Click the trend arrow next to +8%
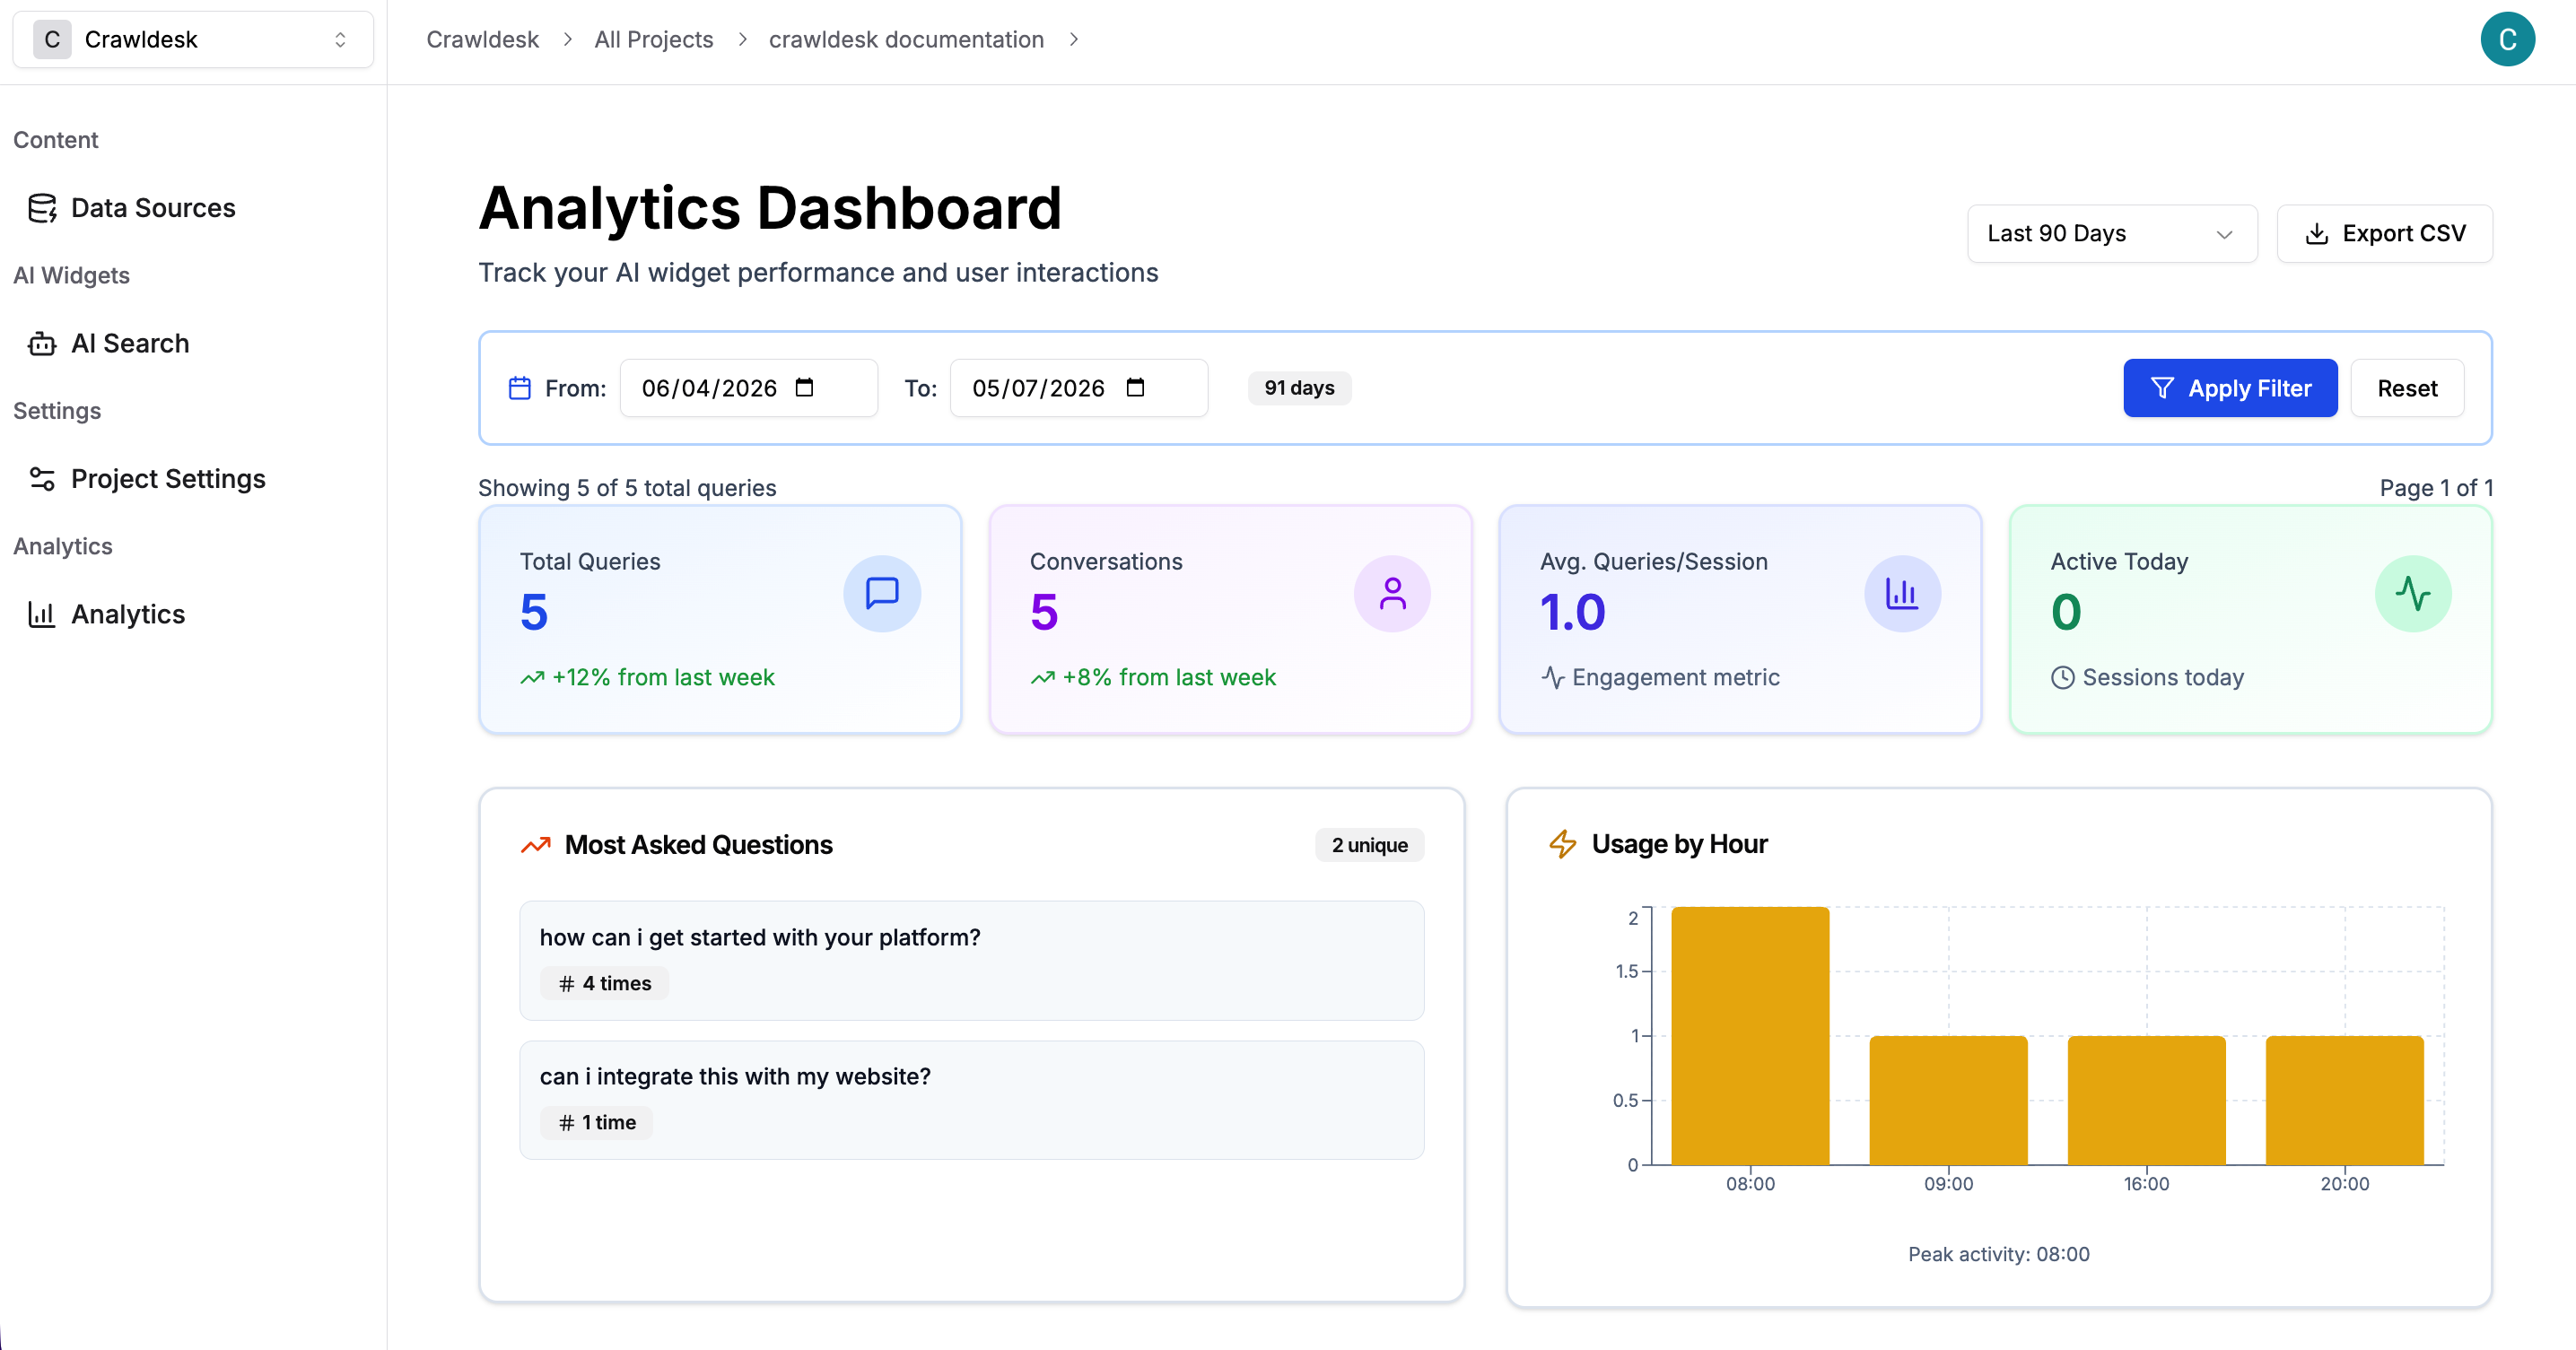The image size is (2576, 1350). pos(1043,678)
